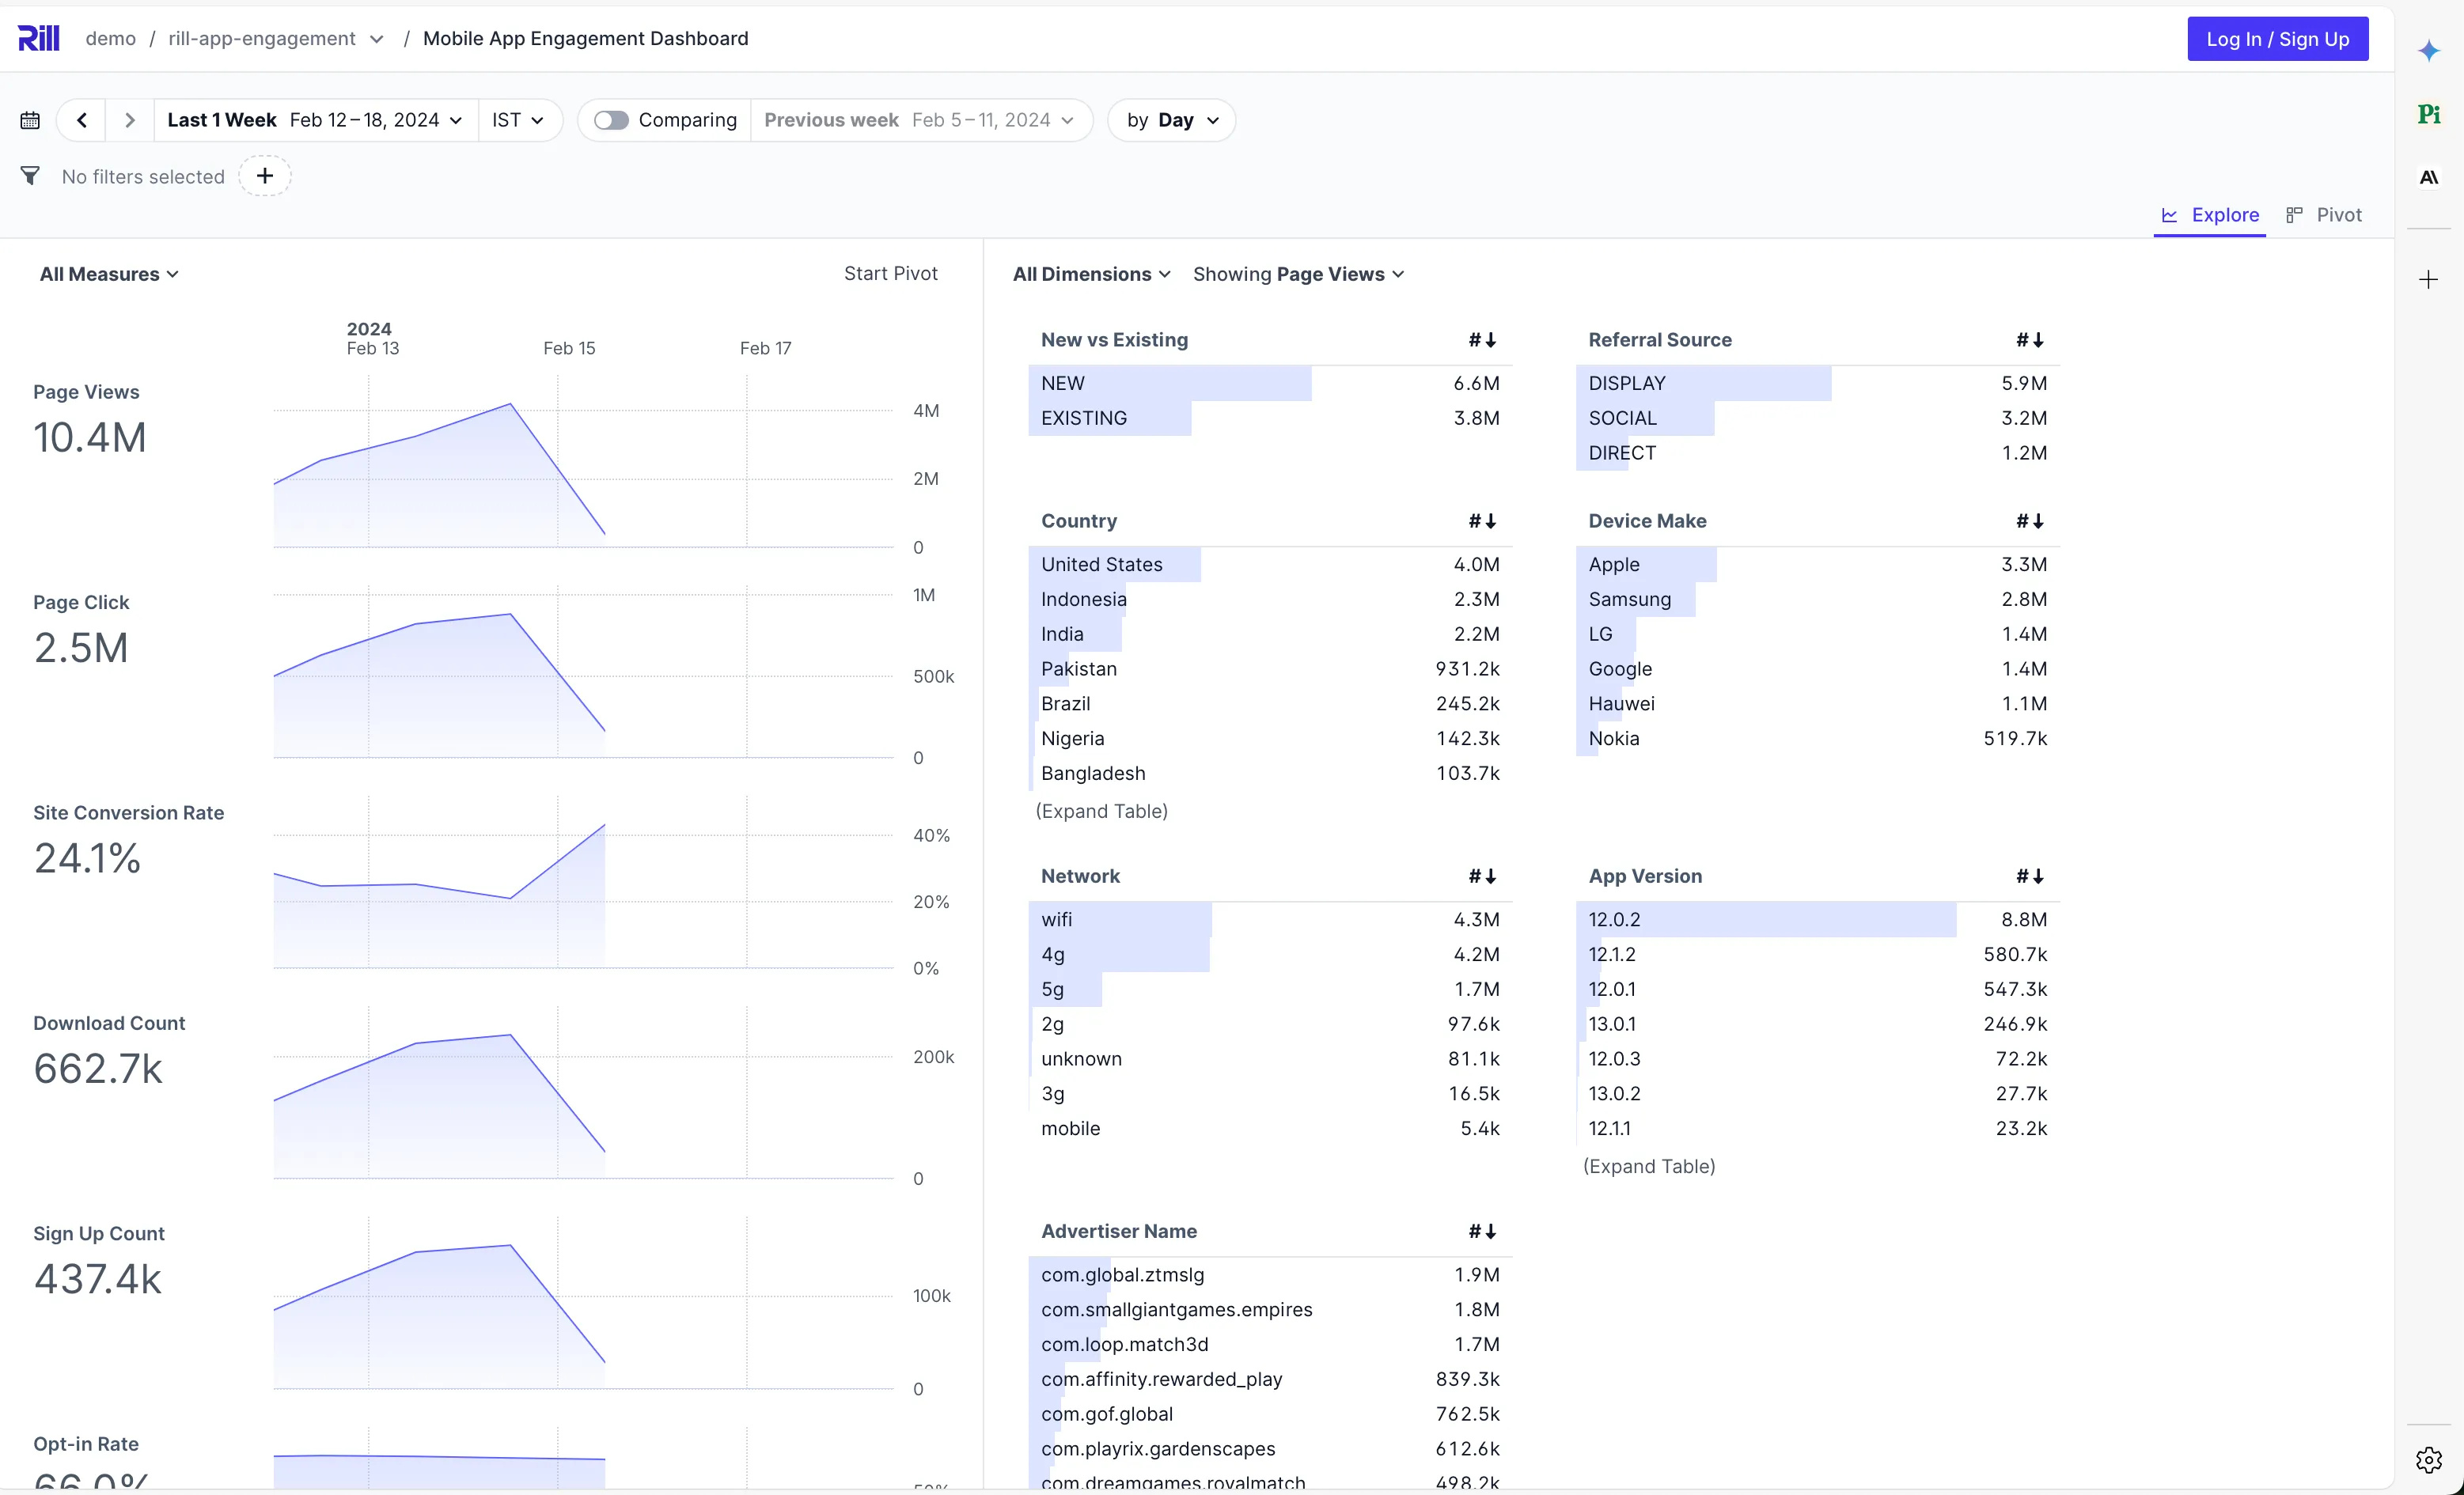Click the blue sparkle sidebar icon
The image size is (2464, 1495).
coord(2428,51)
